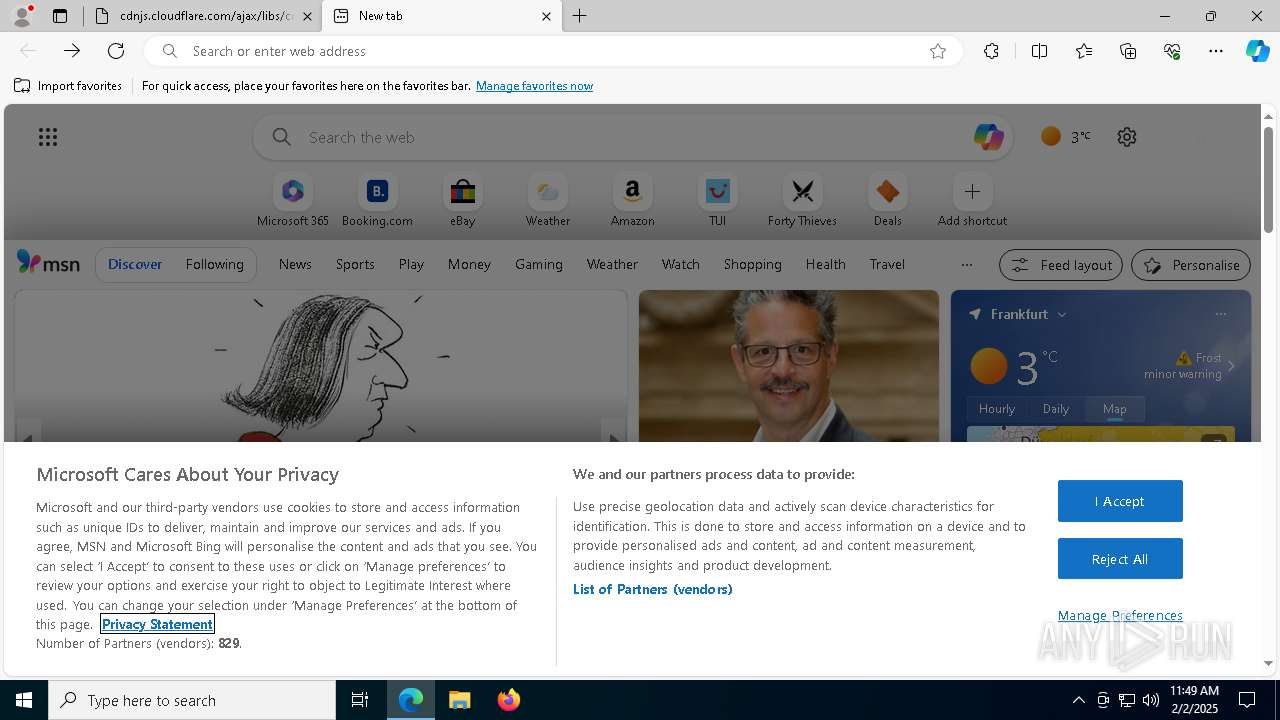This screenshot has width=1280, height=720.
Task: Open Microsoft 365 shortcut
Action: coord(293,202)
